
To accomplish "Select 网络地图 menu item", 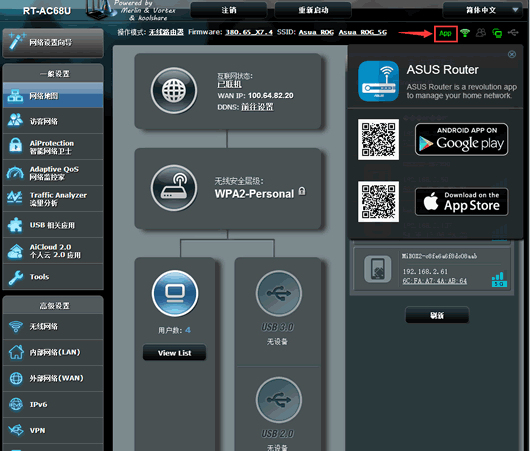I will click(53, 96).
